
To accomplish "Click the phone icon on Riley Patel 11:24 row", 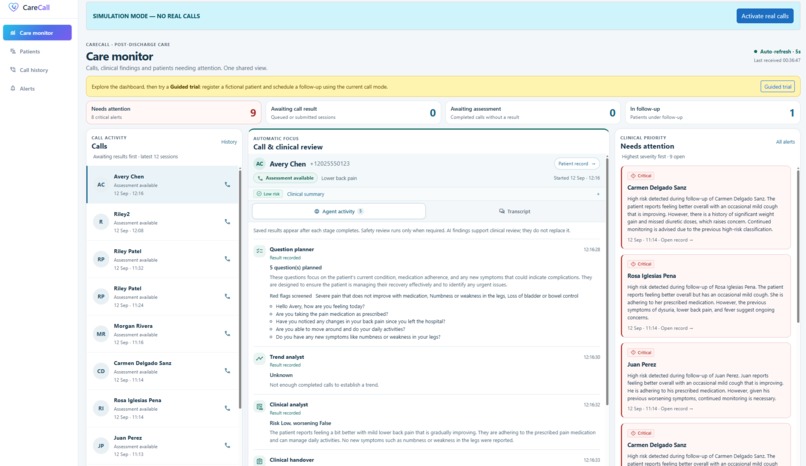I will [227, 296].
